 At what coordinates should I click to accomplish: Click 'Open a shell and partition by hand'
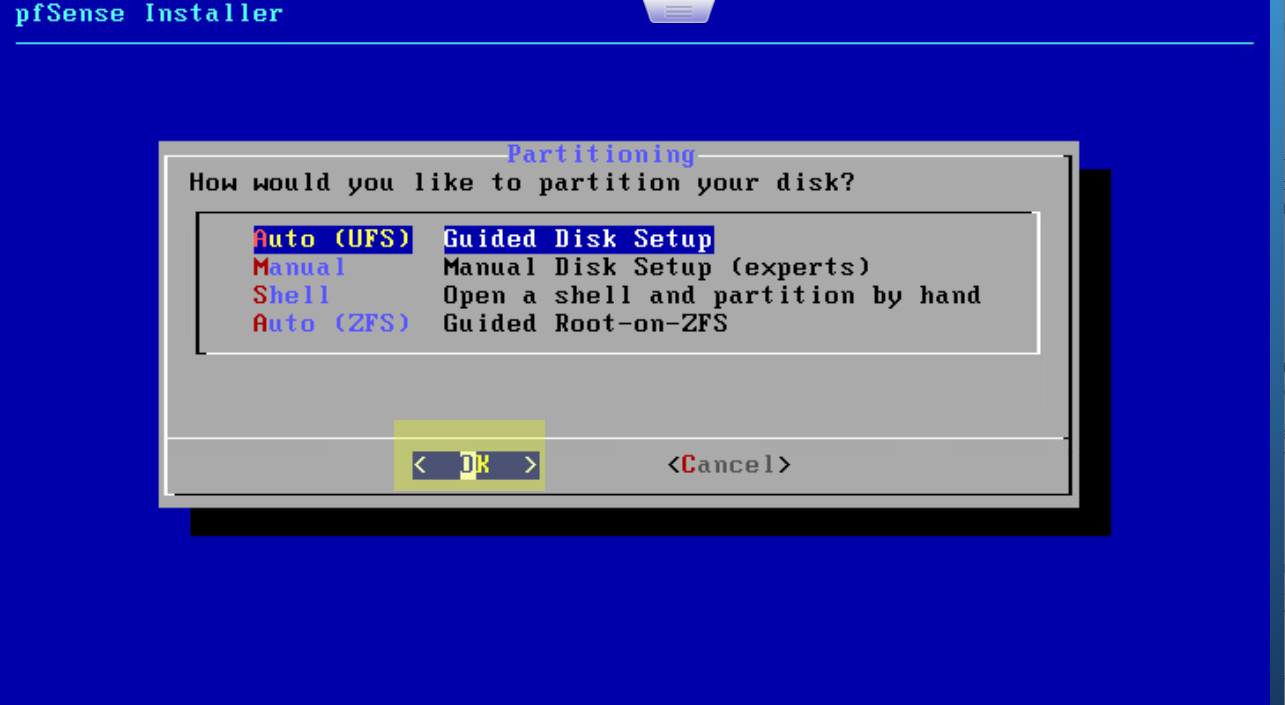[712, 295]
